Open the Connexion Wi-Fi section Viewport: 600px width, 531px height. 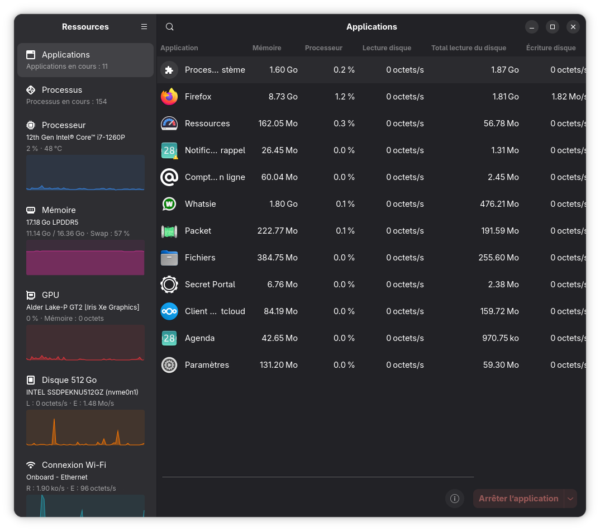pos(85,486)
